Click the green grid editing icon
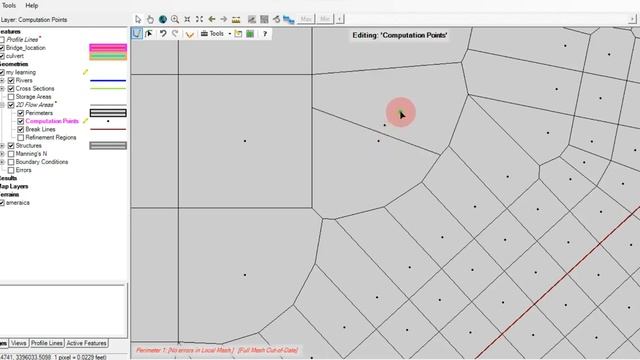This screenshot has width=640, height=360. tap(250, 33)
